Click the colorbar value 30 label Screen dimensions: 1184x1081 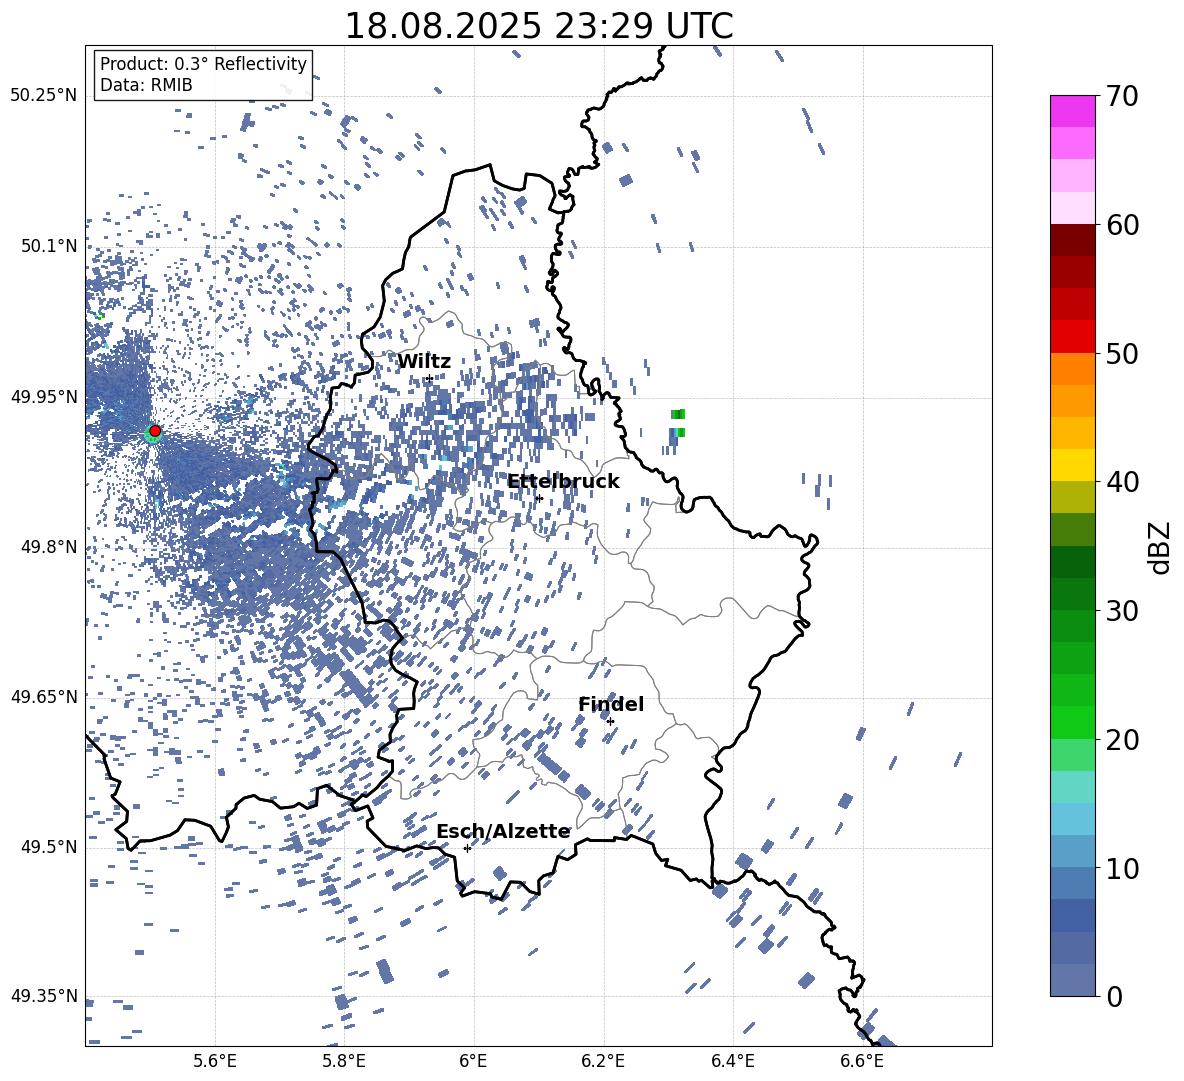(1122, 611)
